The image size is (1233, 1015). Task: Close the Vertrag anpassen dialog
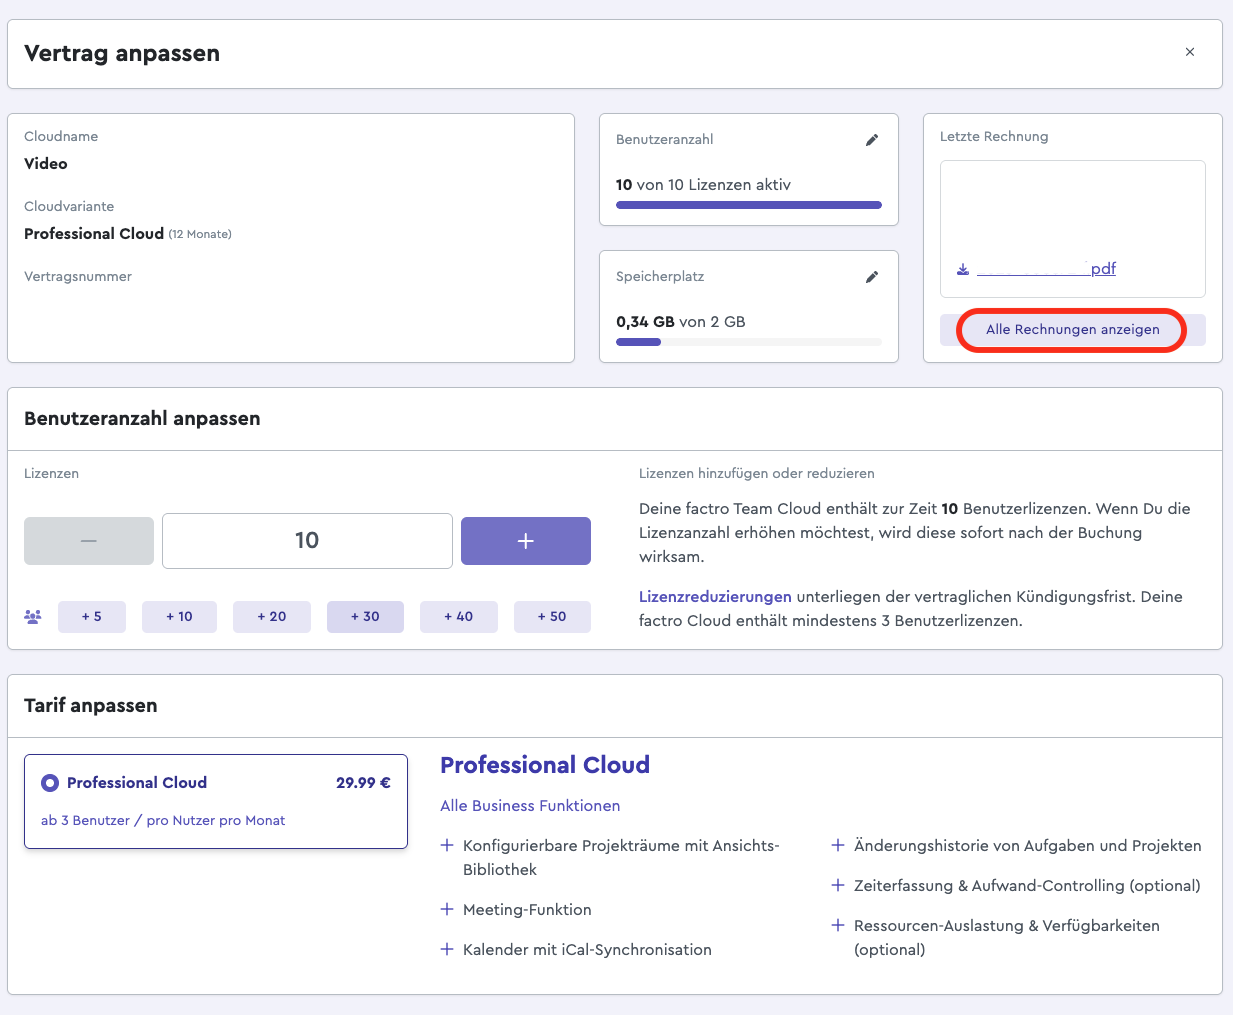[x=1190, y=52]
